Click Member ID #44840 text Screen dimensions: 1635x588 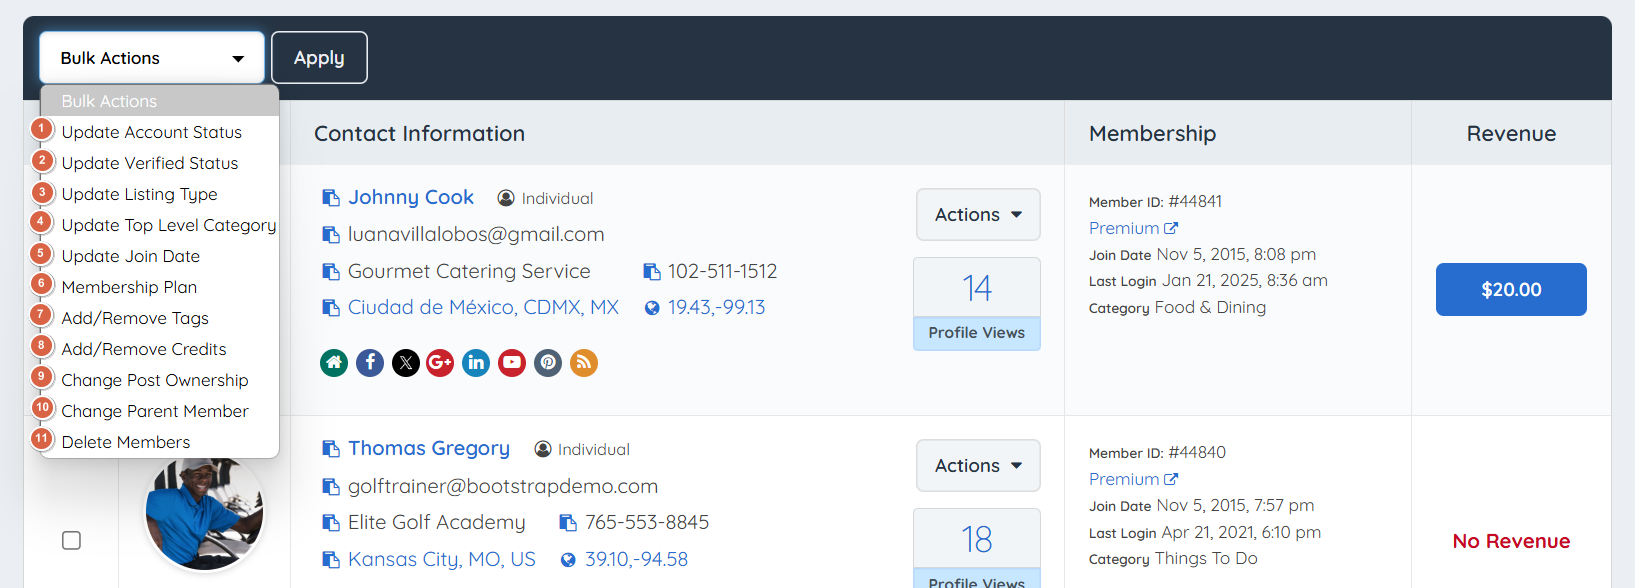(1157, 452)
